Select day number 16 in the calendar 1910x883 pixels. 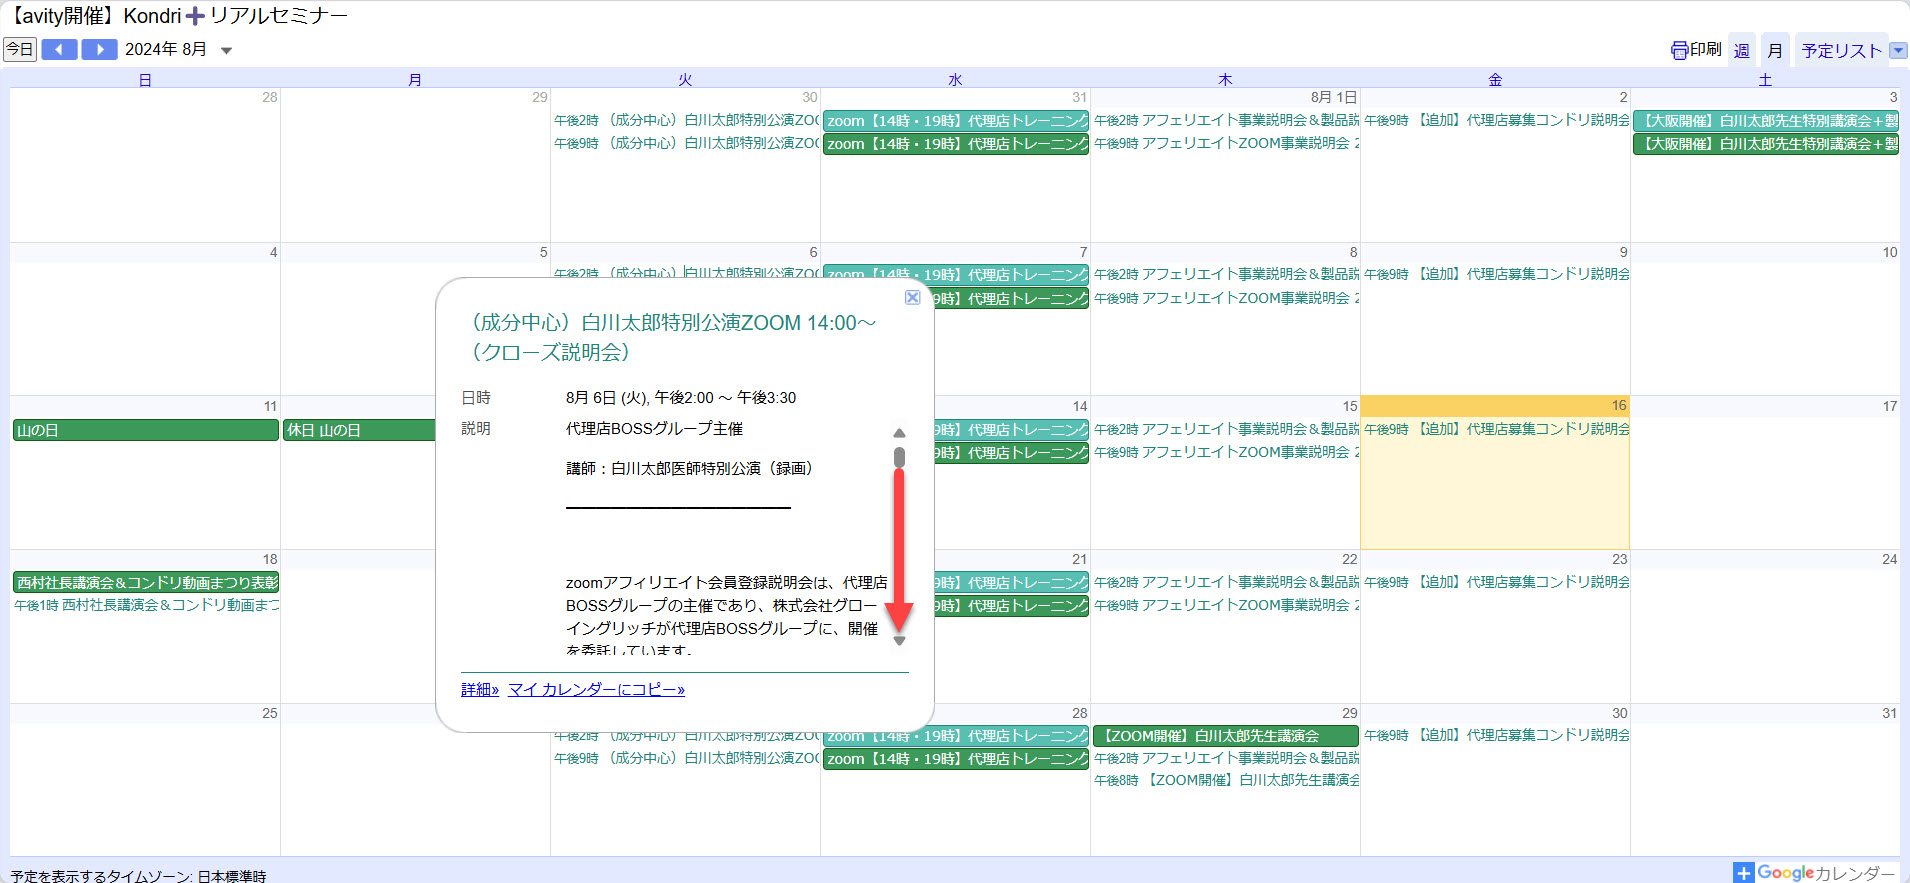[1619, 405]
